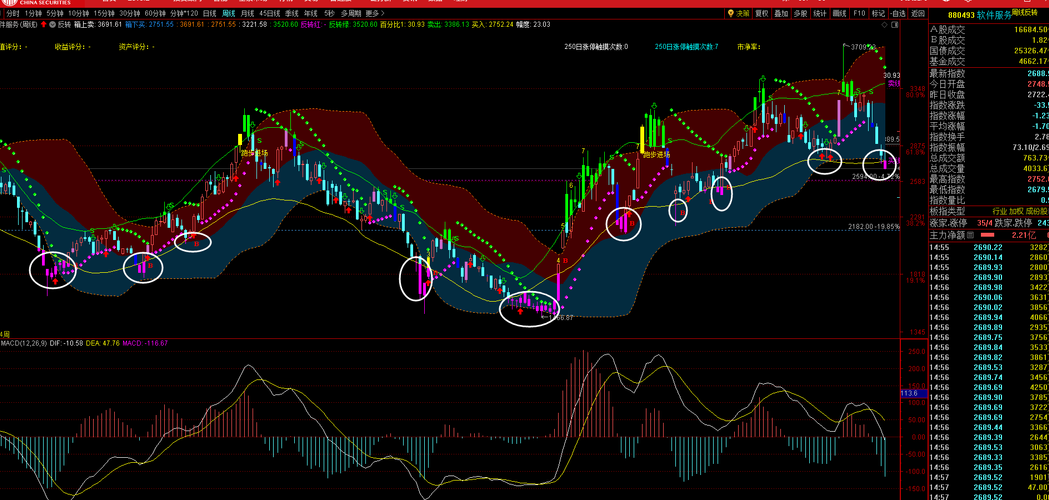Select the 30分钟 period
Image resolution: width=1049 pixels, height=500 pixels.
coord(130,13)
